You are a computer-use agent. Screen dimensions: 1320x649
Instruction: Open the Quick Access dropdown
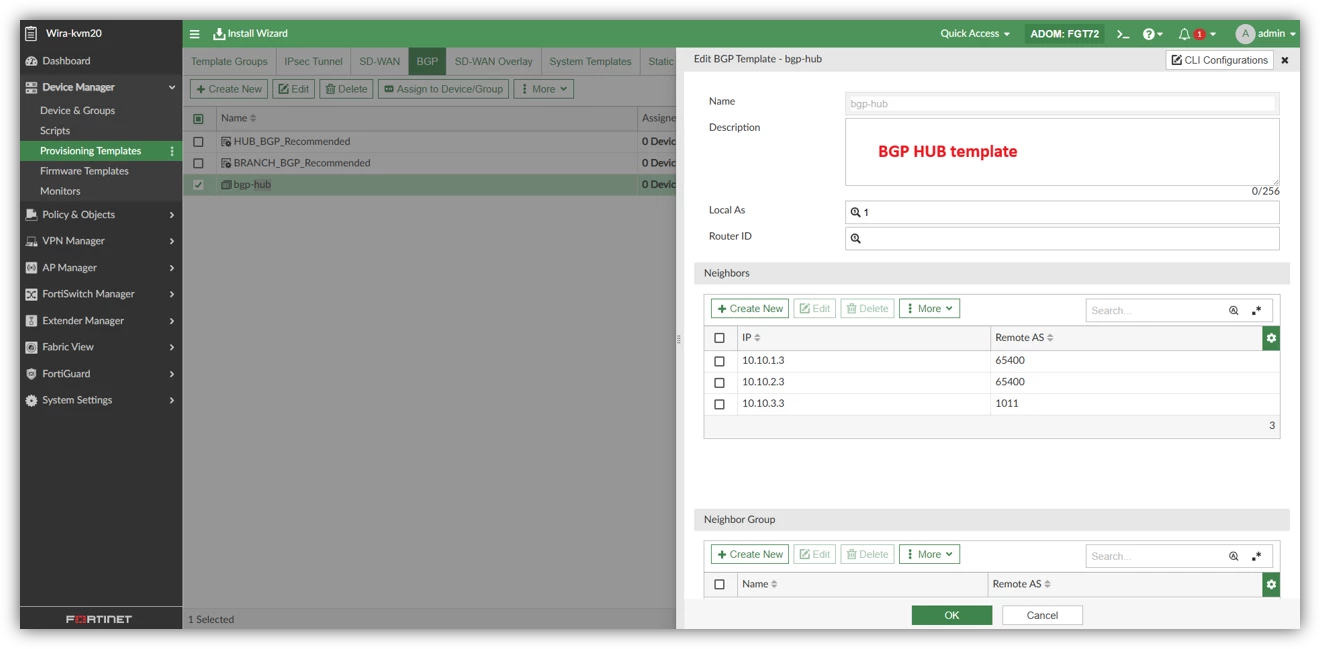975,34
